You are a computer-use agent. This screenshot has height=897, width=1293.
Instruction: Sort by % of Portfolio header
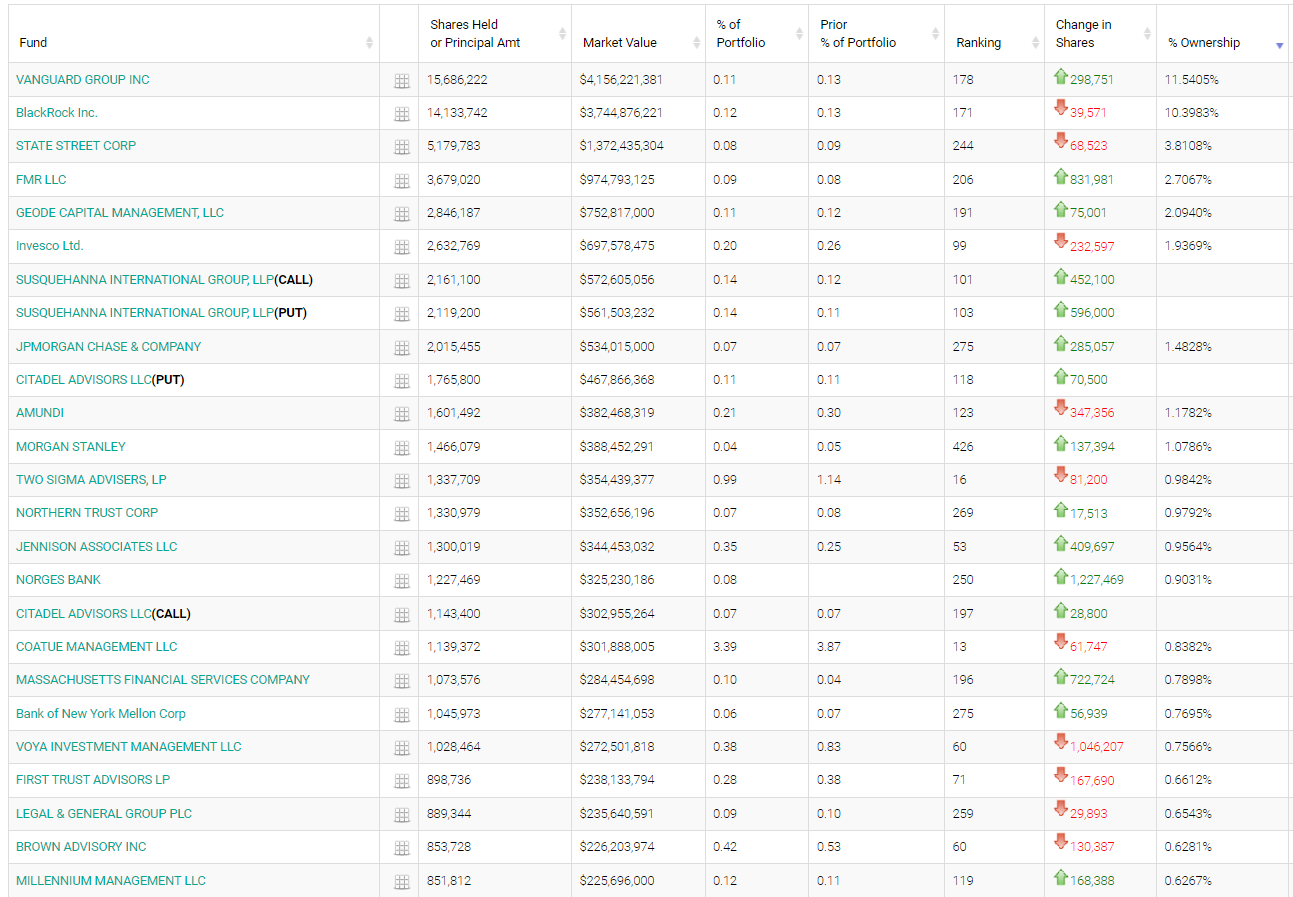757,34
